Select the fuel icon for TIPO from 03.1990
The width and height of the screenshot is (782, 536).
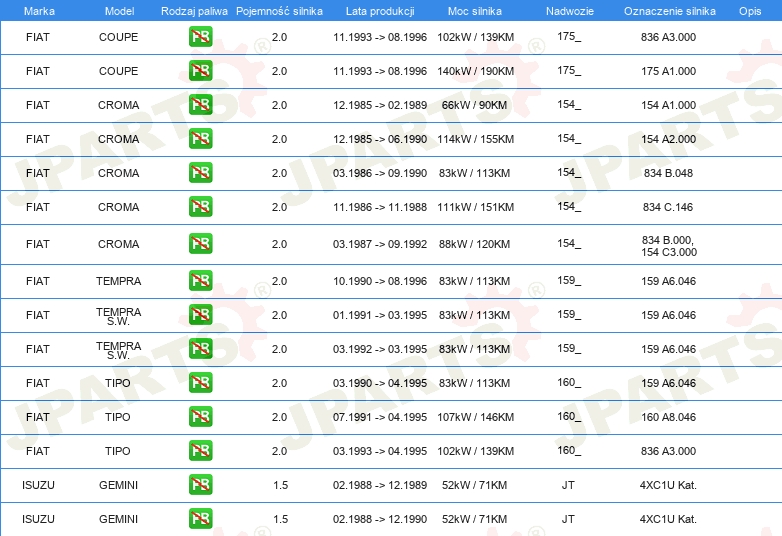coord(200,382)
